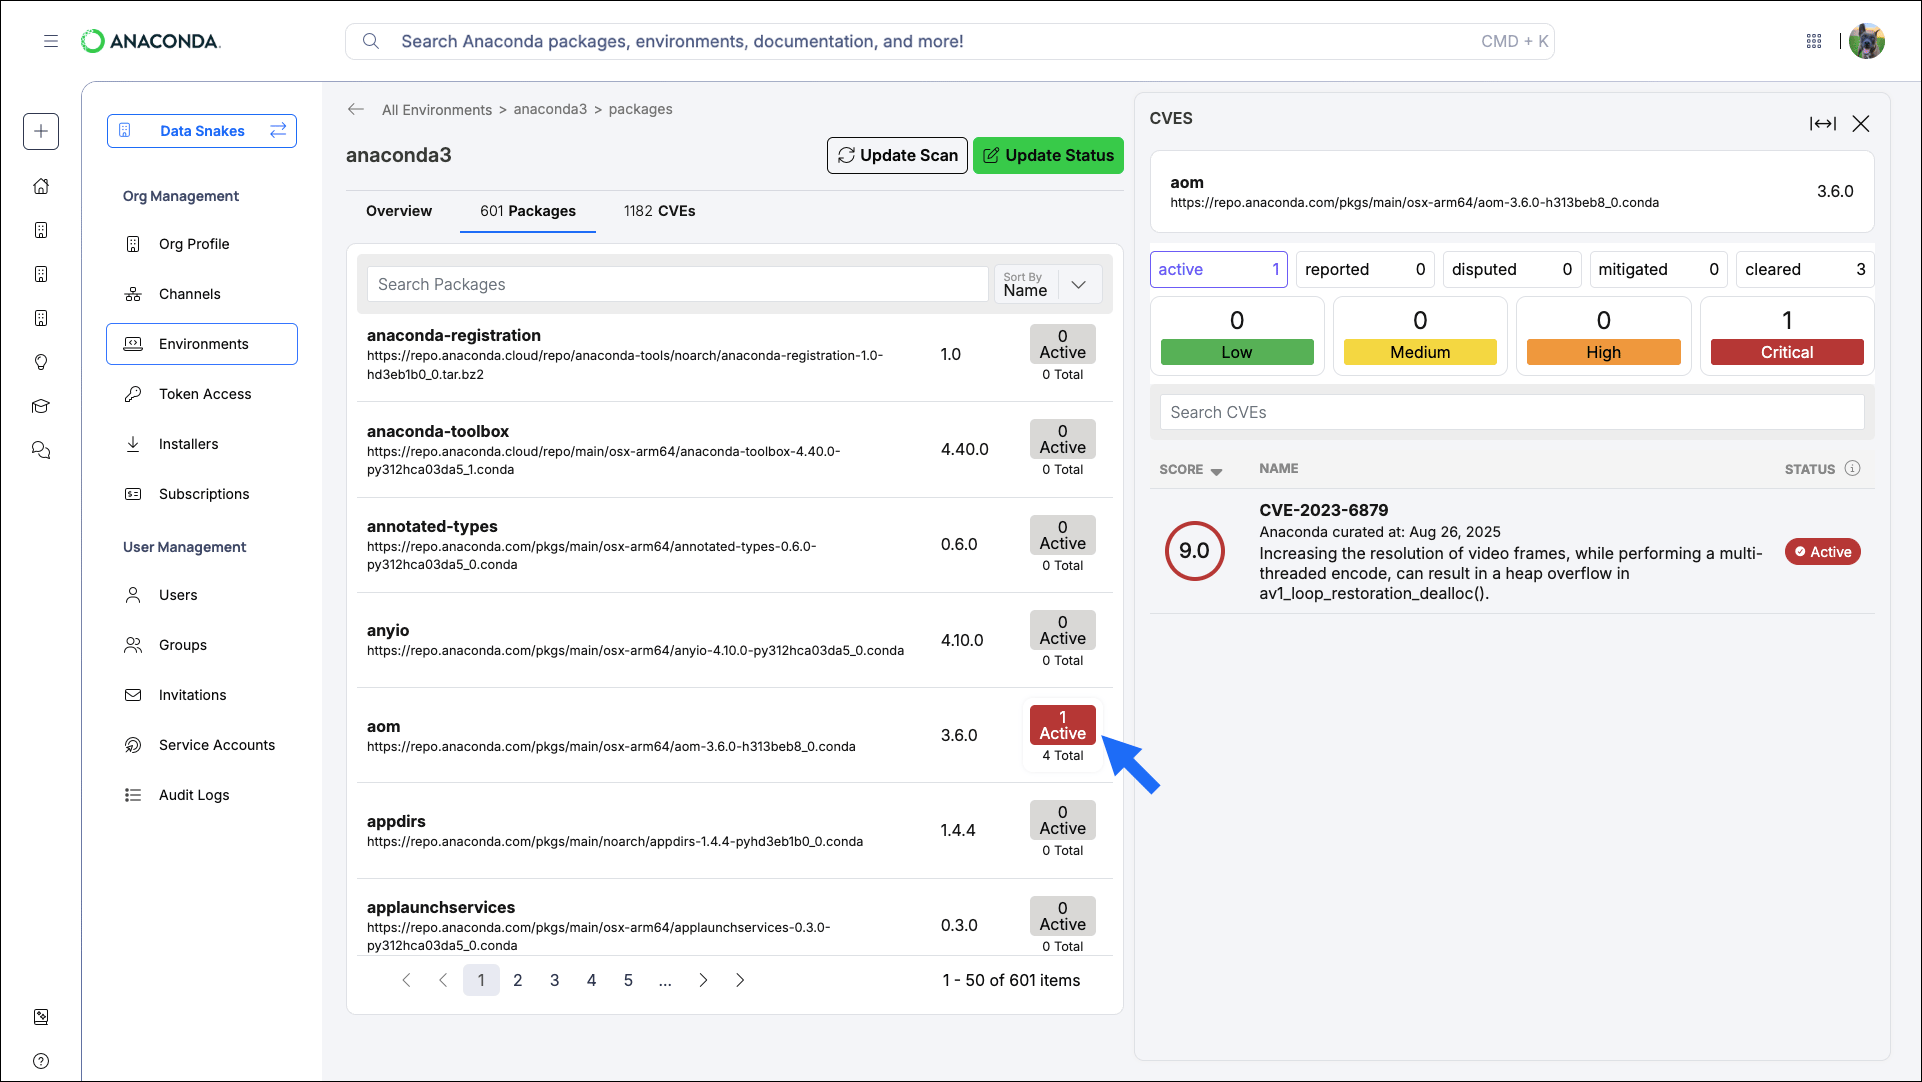Go to page 5 of packages
1922x1082 pixels.
[628, 980]
